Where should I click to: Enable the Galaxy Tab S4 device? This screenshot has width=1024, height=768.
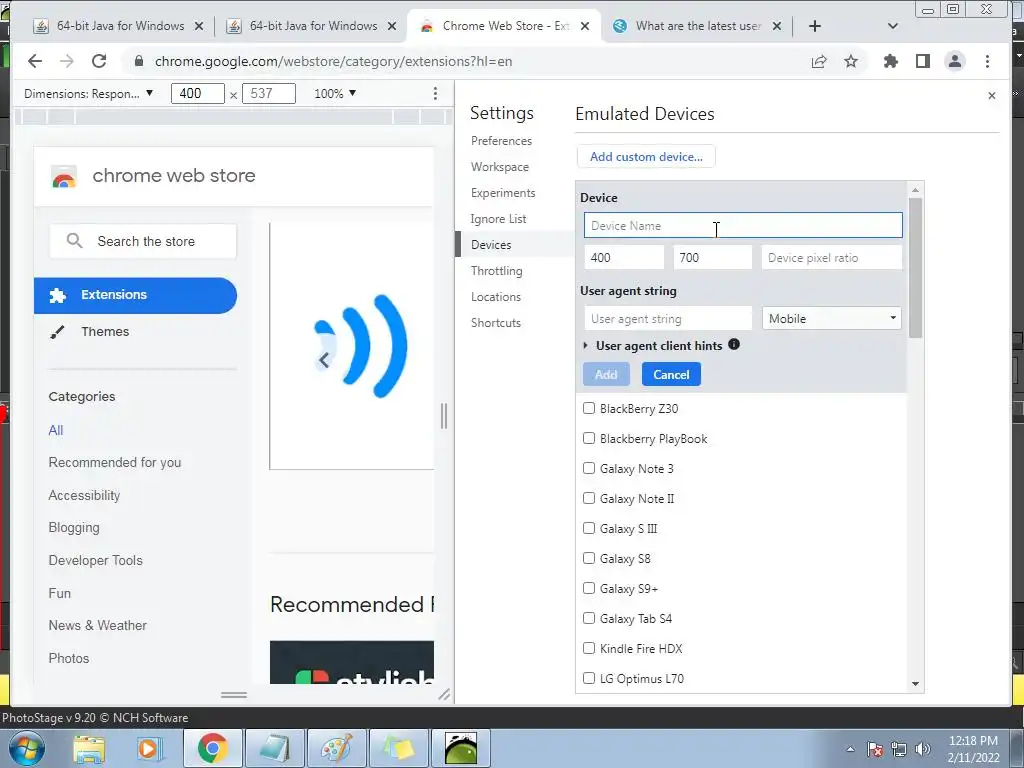(588, 618)
